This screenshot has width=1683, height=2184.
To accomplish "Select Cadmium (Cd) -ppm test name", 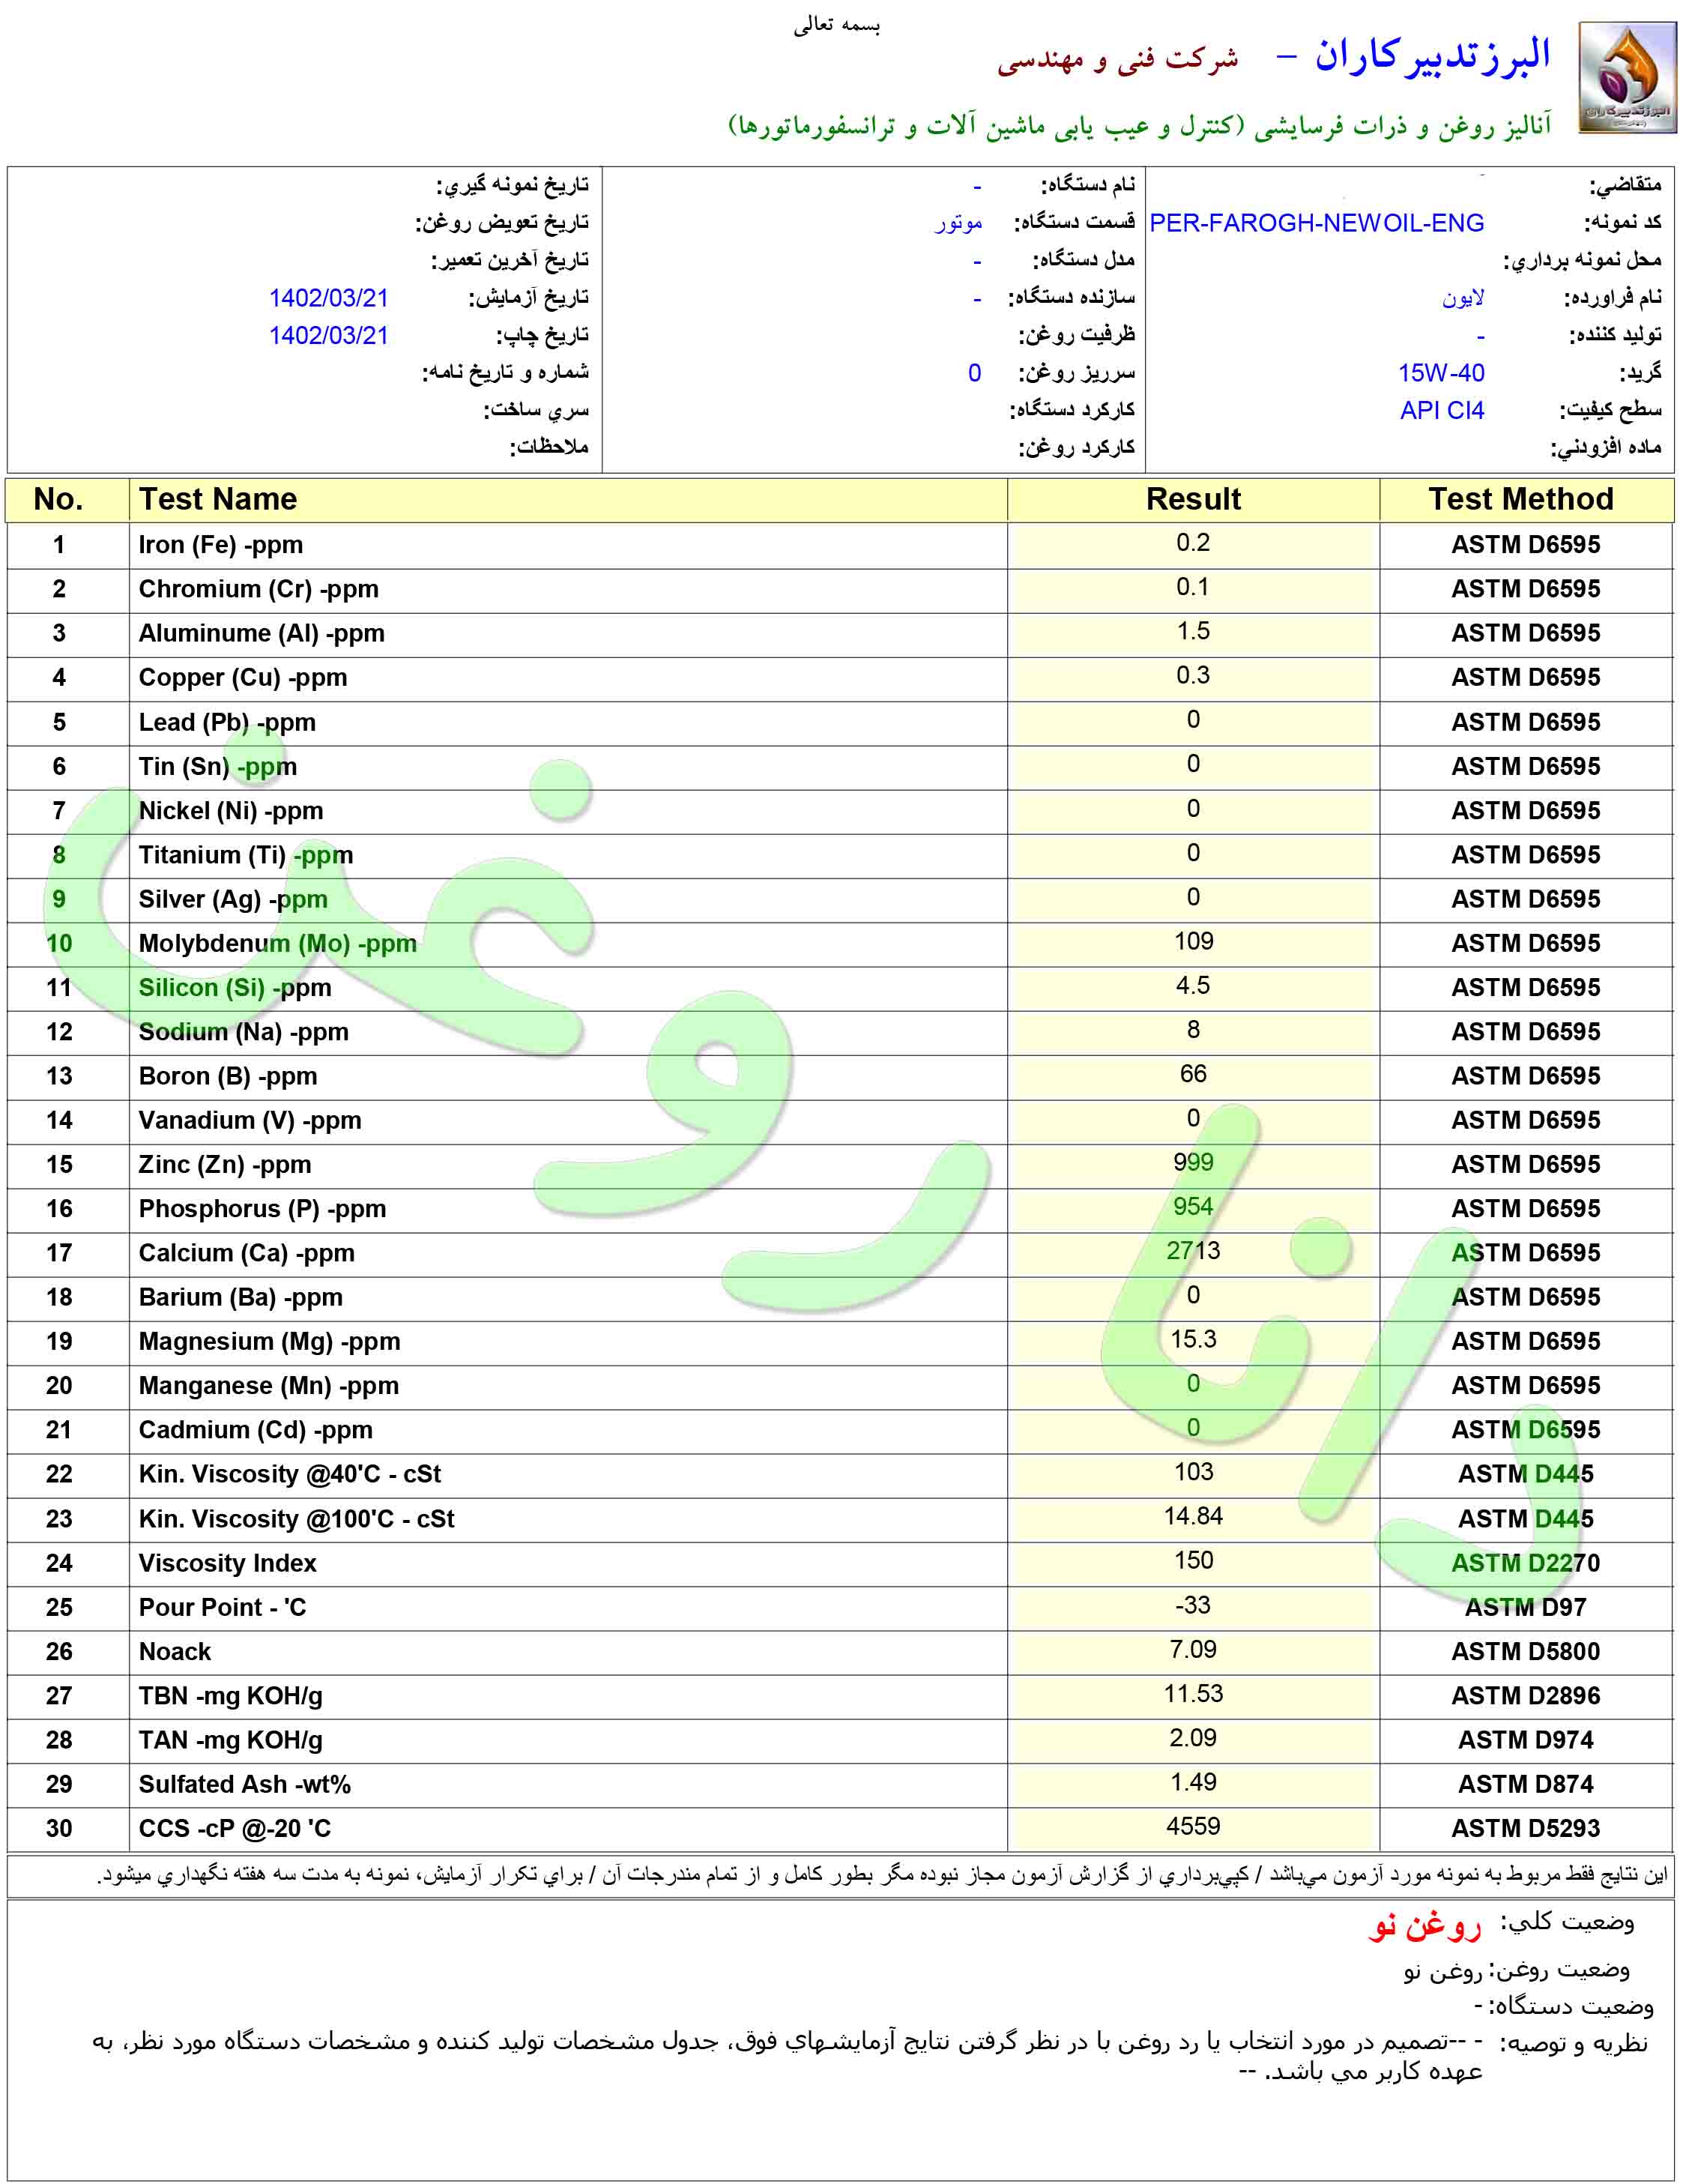I will coord(256,1430).
